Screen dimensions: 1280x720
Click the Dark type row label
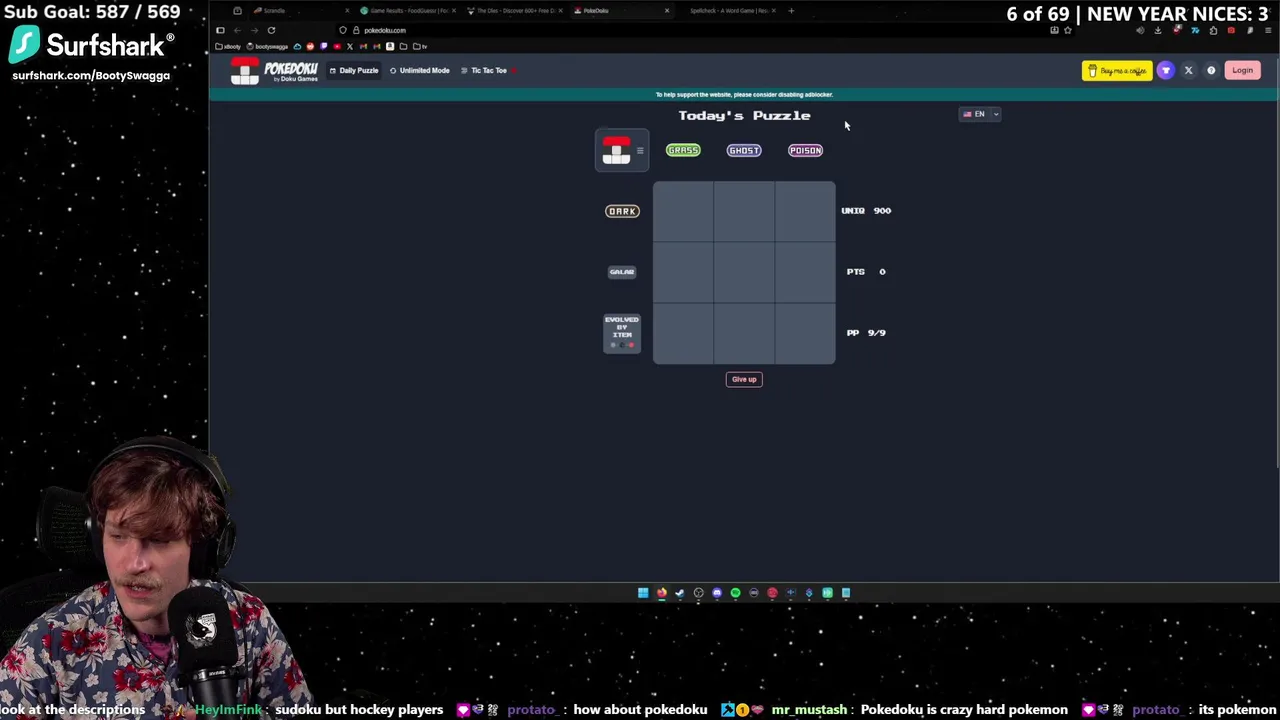(622, 211)
